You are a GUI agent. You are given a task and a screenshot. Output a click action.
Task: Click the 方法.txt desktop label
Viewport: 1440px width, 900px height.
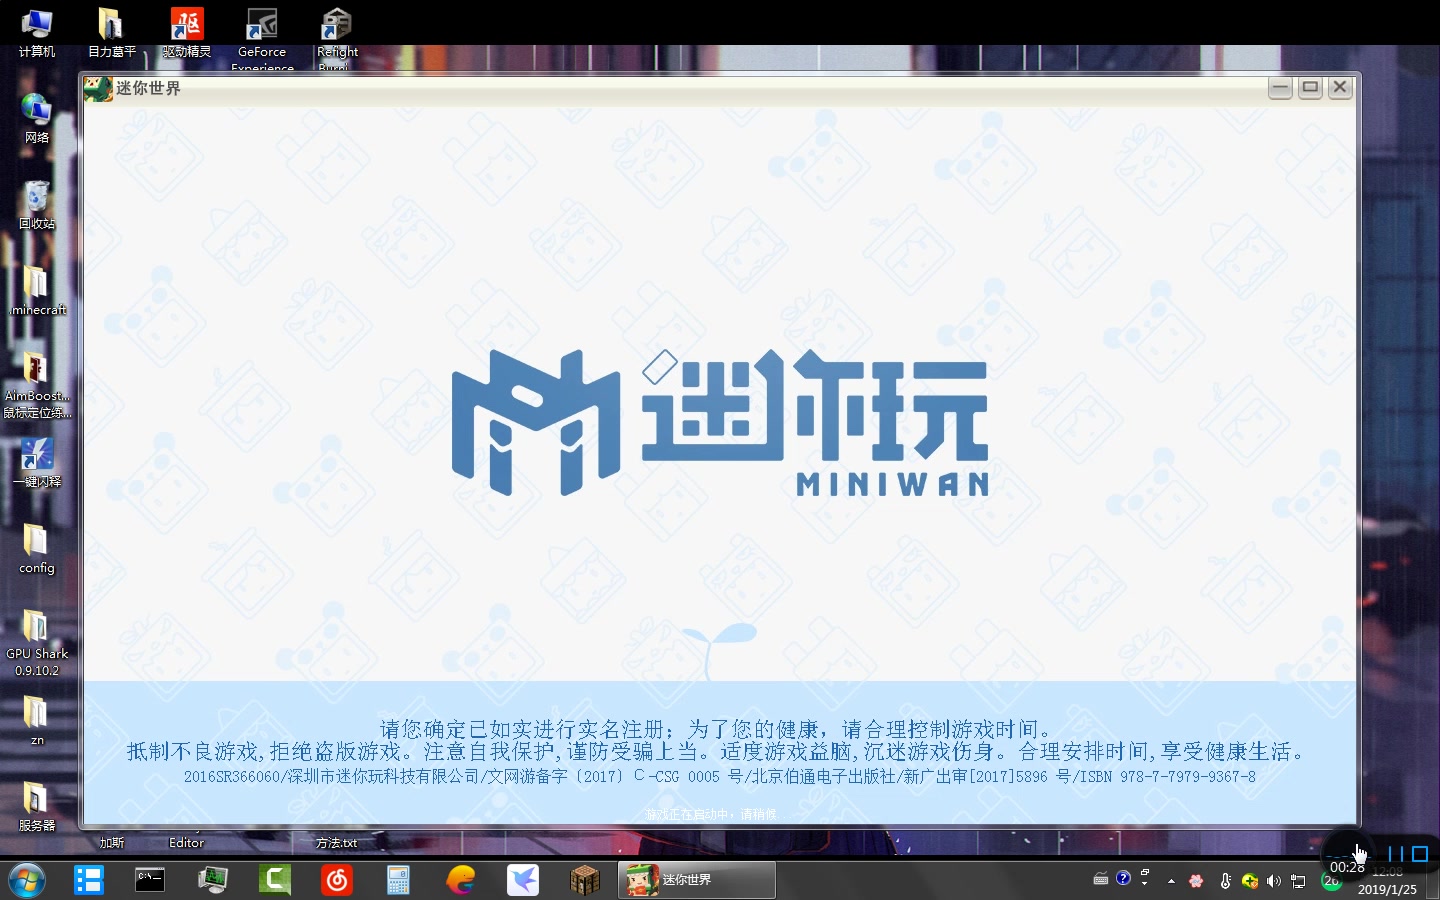tap(337, 843)
